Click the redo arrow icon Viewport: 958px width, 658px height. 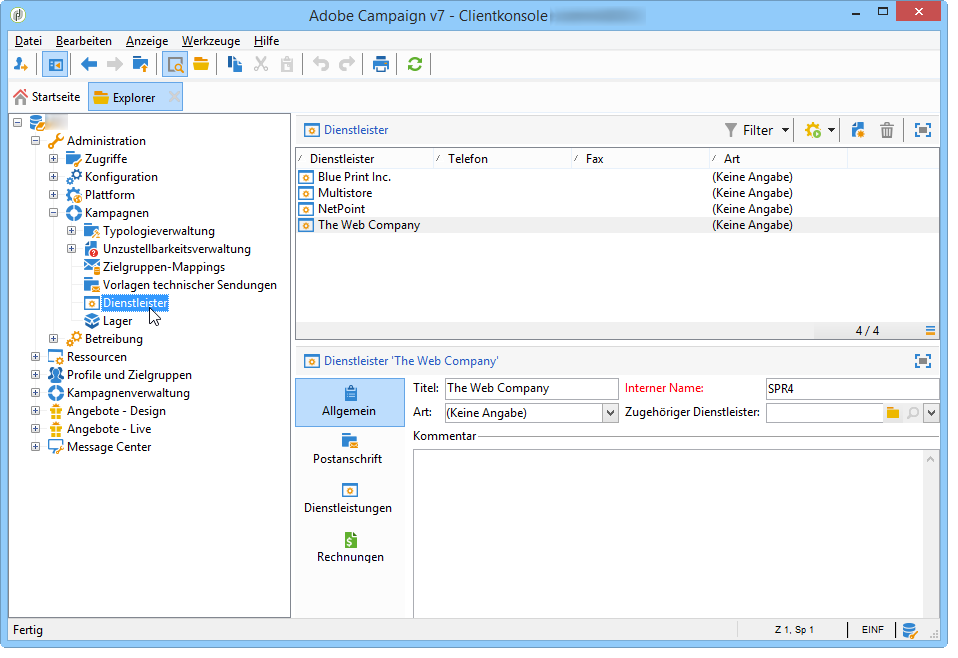tap(346, 64)
